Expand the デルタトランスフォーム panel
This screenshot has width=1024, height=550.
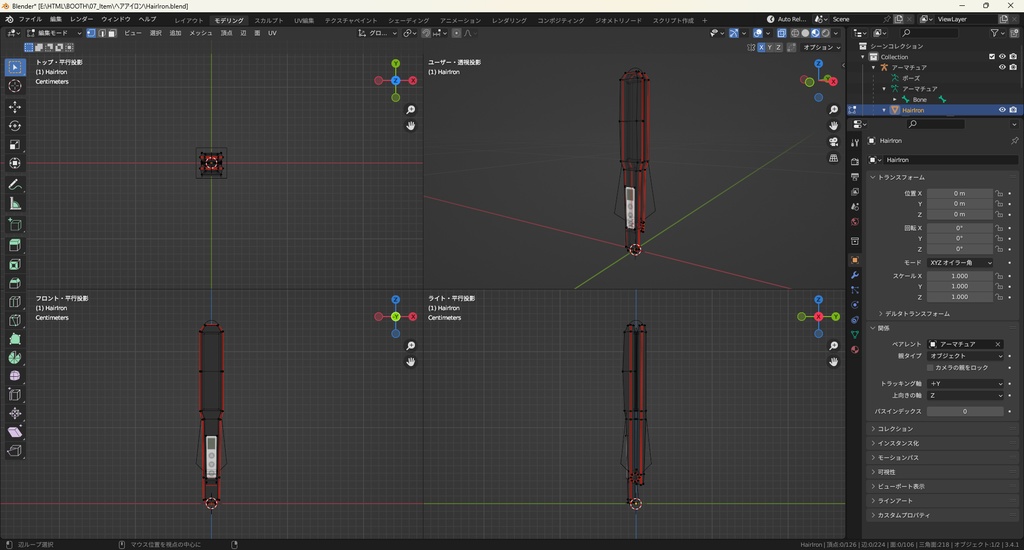pos(916,313)
